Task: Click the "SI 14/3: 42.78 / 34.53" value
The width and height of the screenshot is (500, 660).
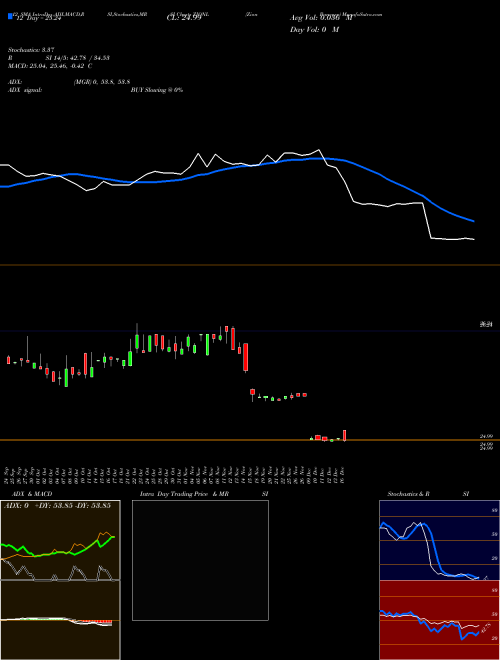Action: click(77, 58)
